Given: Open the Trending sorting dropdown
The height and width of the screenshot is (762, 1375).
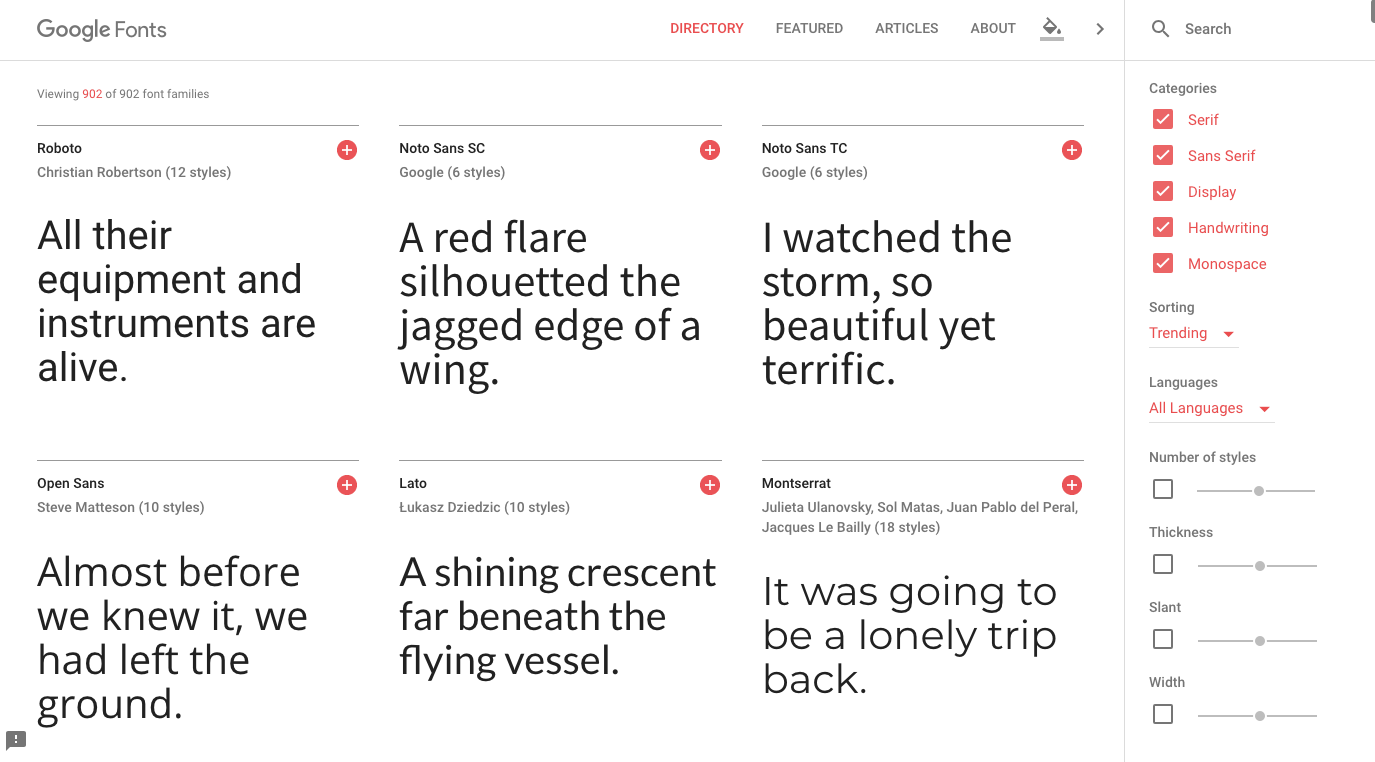Looking at the screenshot, I should 1192,334.
